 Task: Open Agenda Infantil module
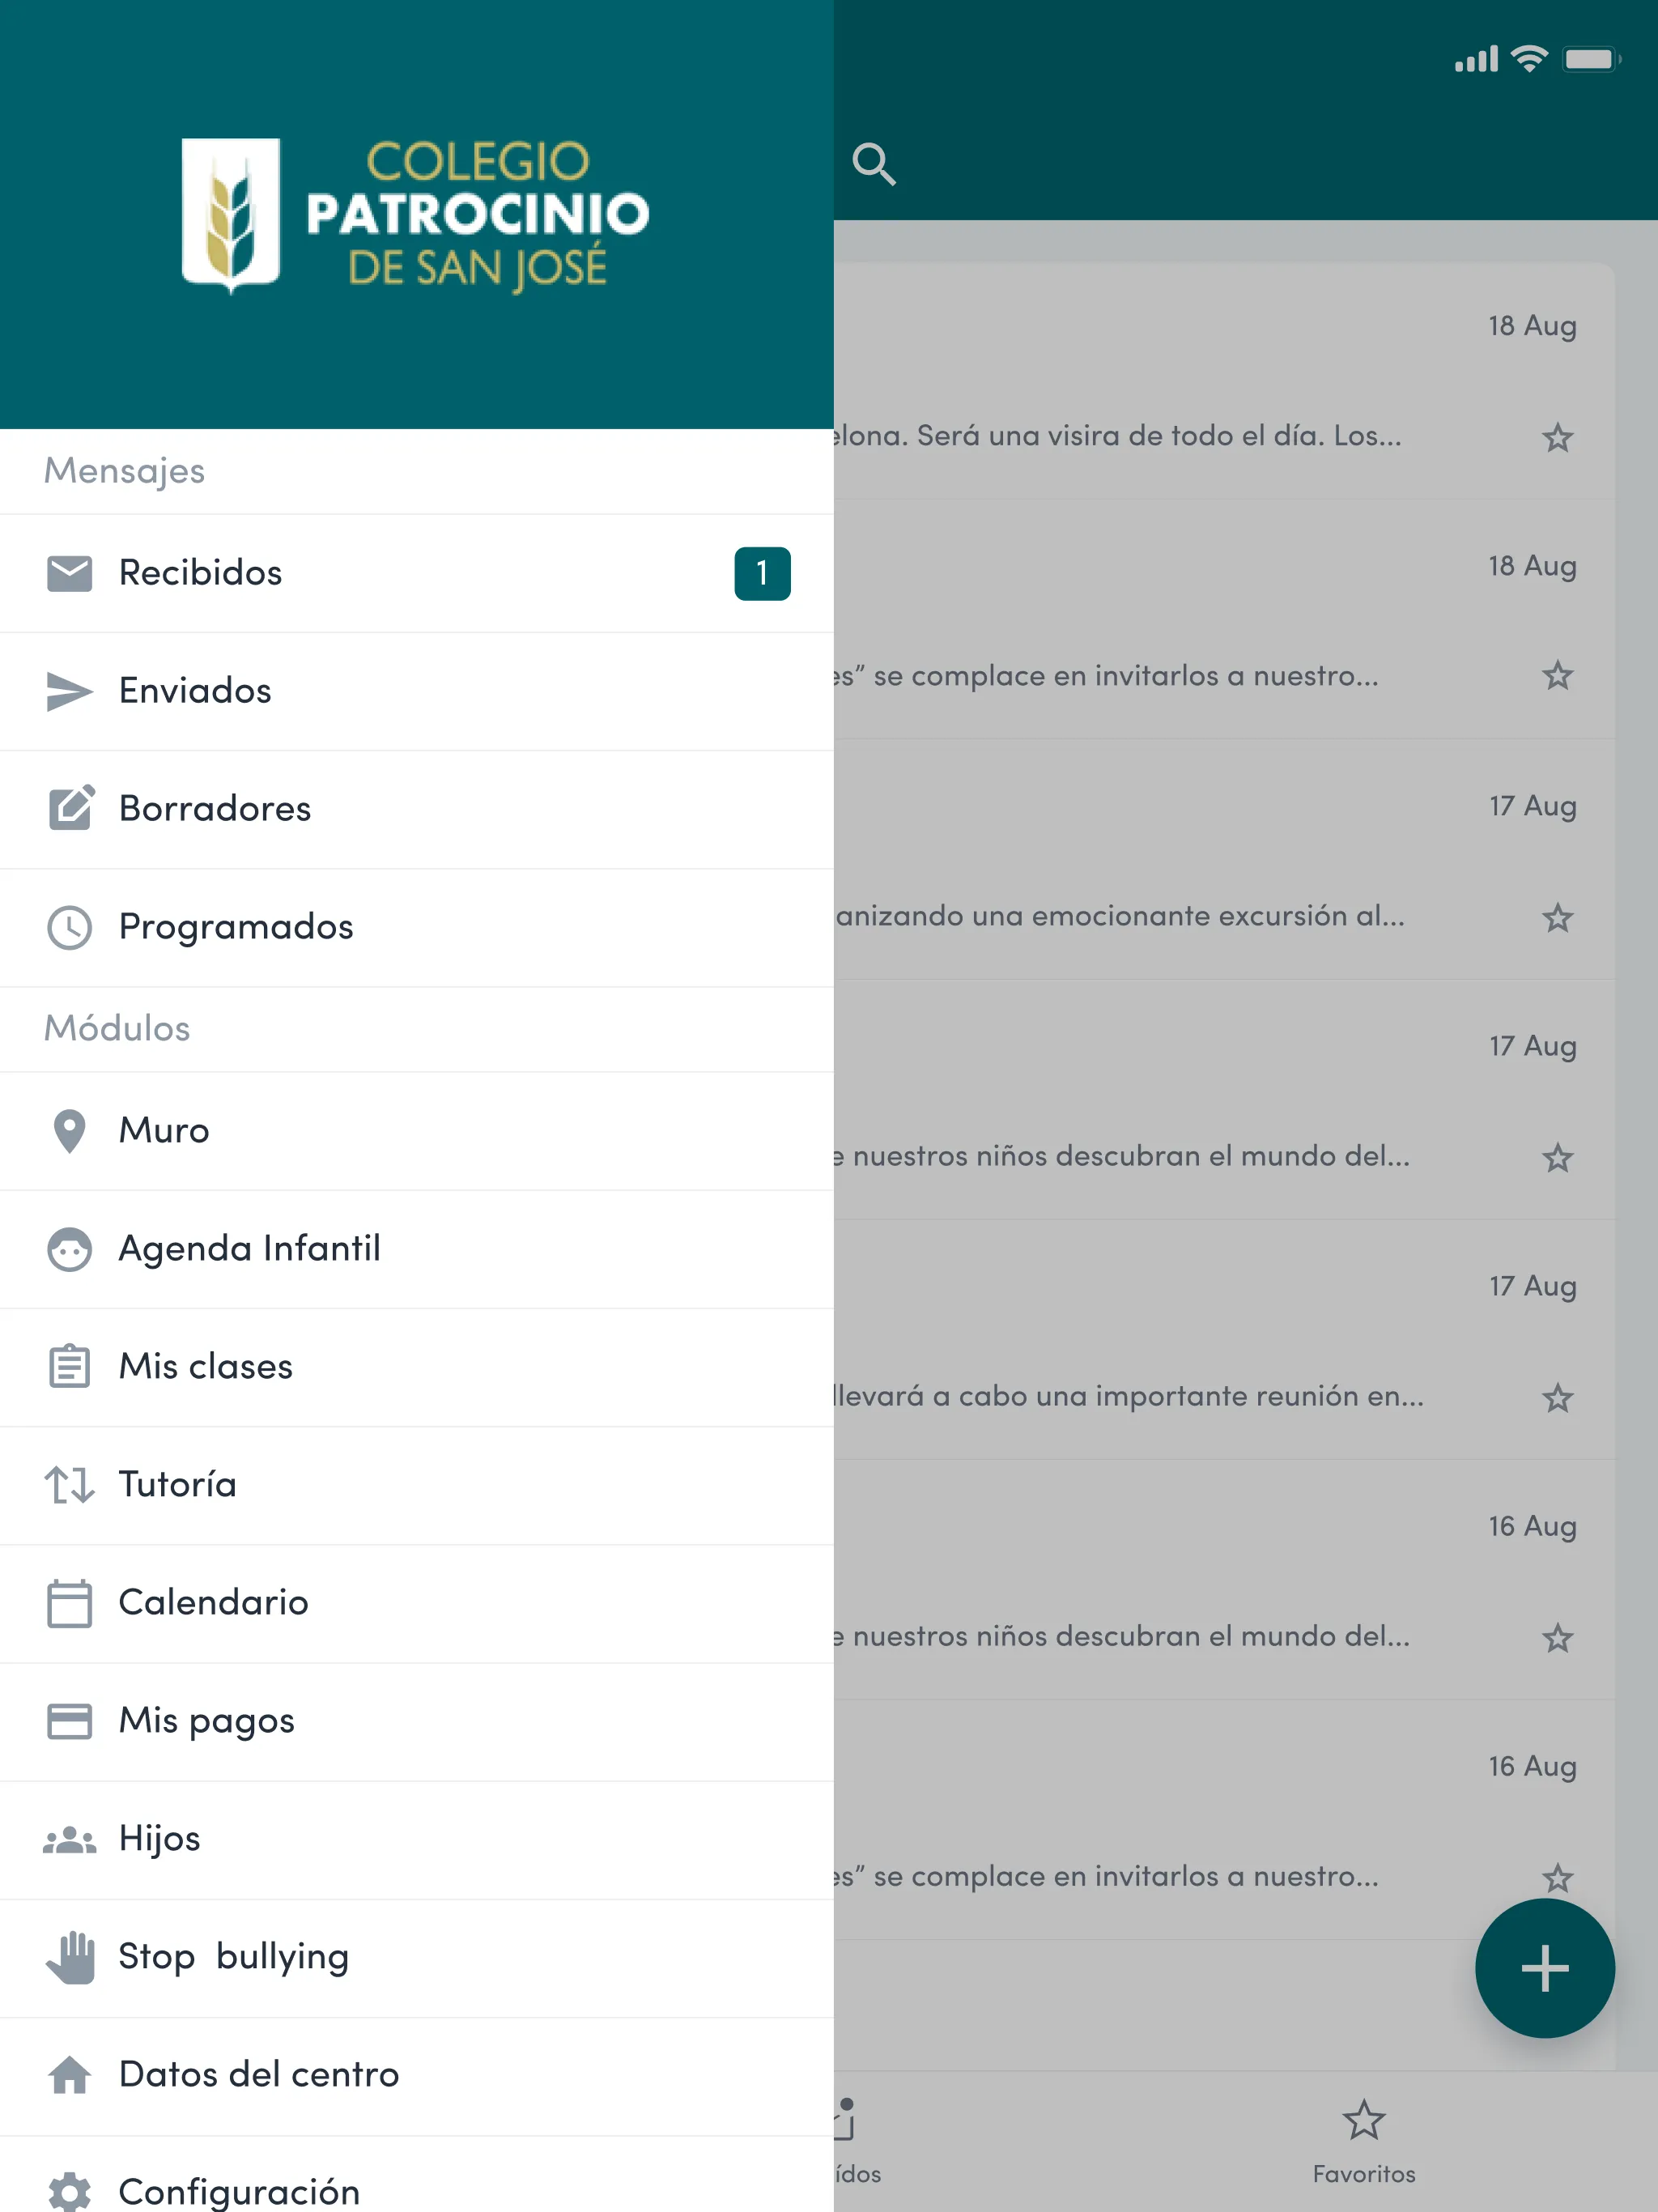tap(249, 1247)
